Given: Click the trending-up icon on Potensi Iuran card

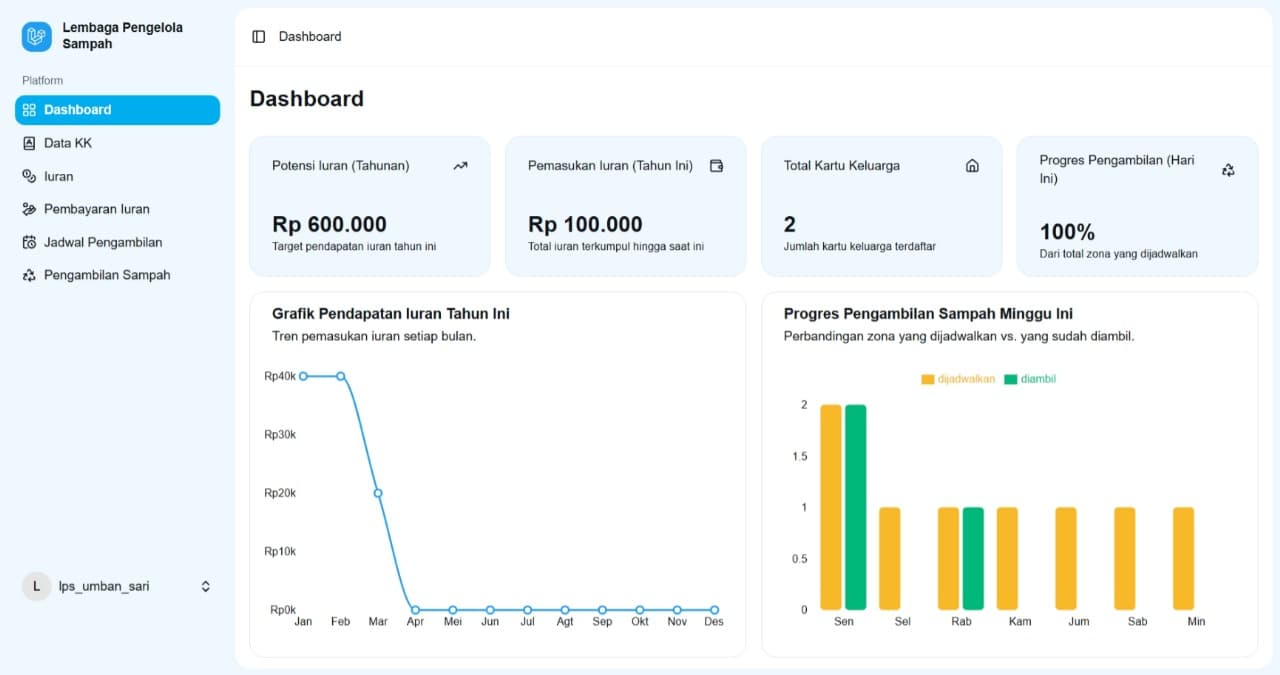Looking at the screenshot, I should (460, 166).
